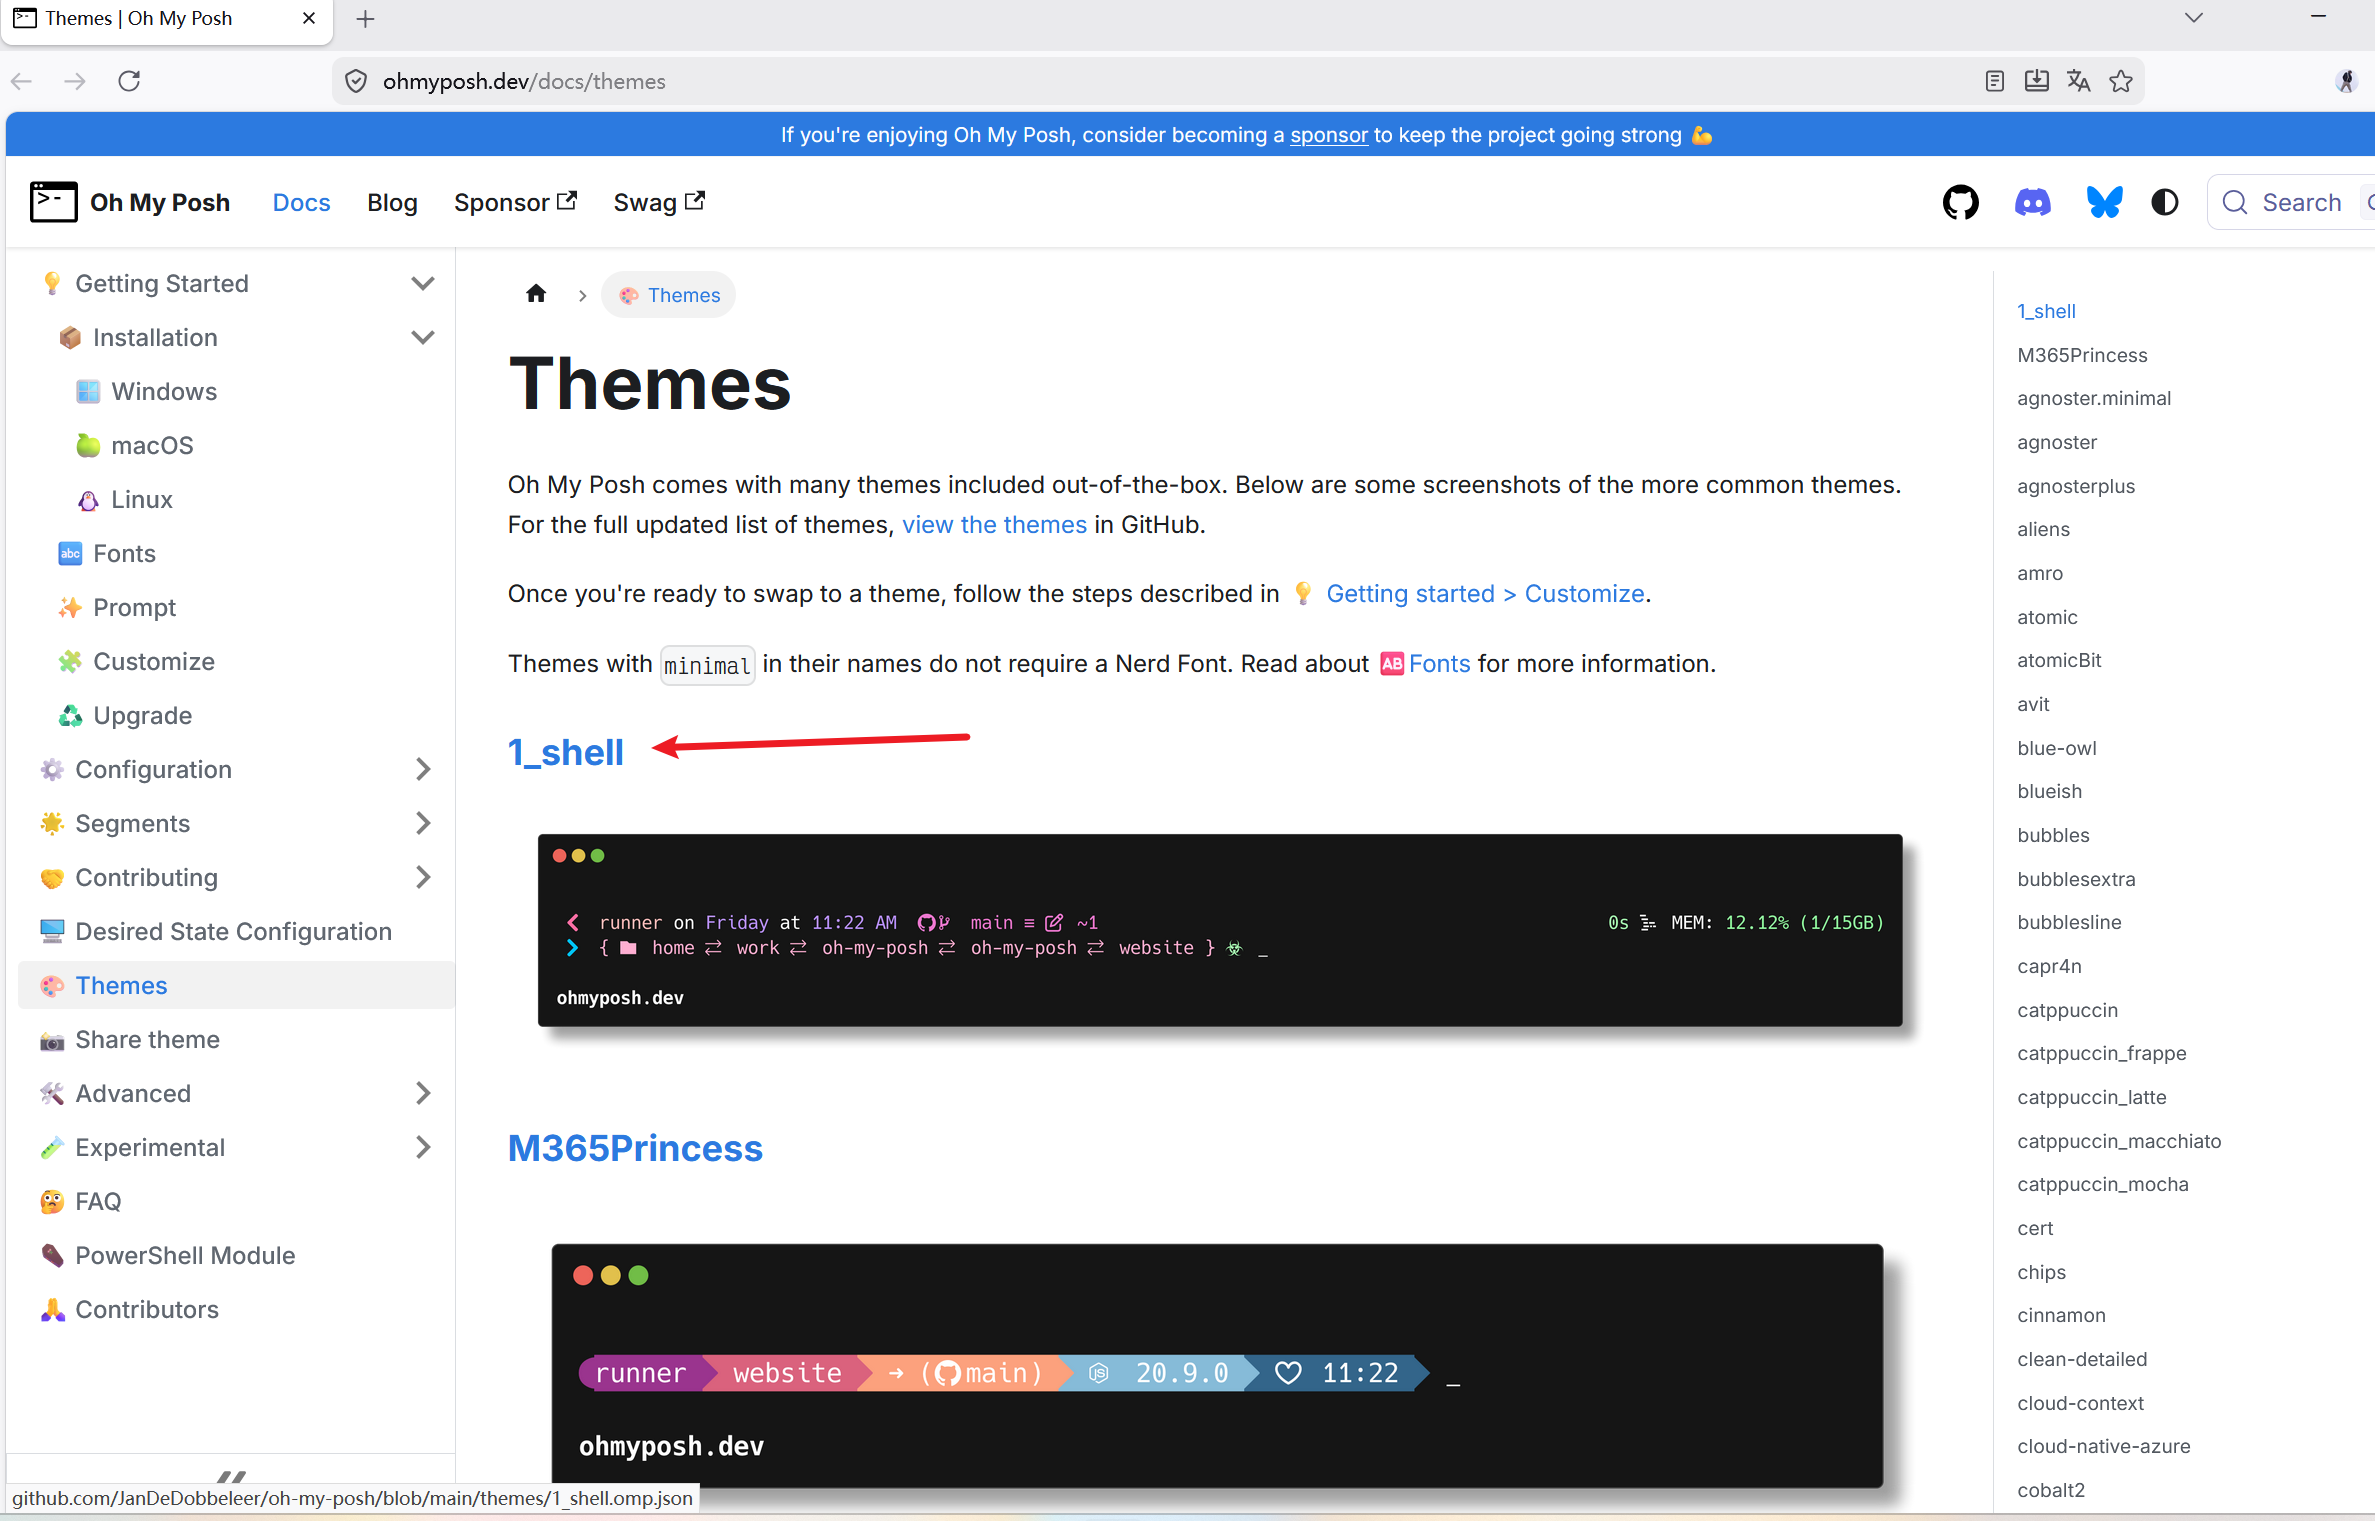The image size is (2375, 1521).
Task: Open Windows installation page in sidebar
Action: pos(164,392)
